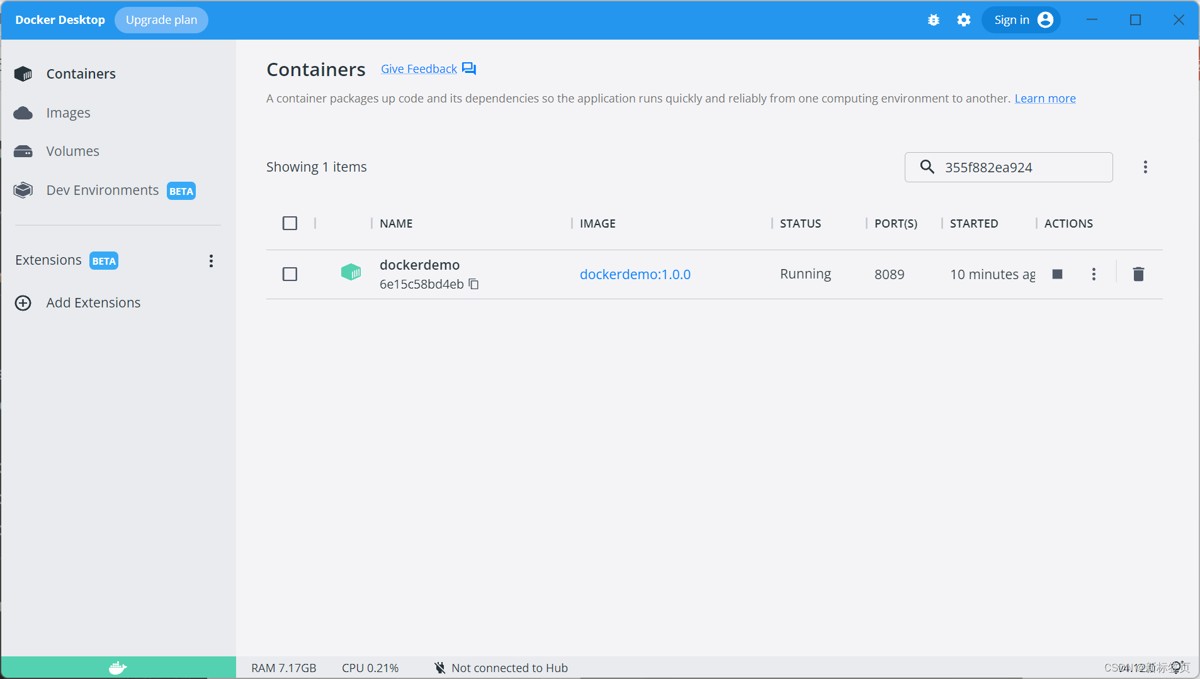Image resolution: width=1200 pixels, height=679 pixels.
Task: Click Add Extensions
Action: point(93,303)
